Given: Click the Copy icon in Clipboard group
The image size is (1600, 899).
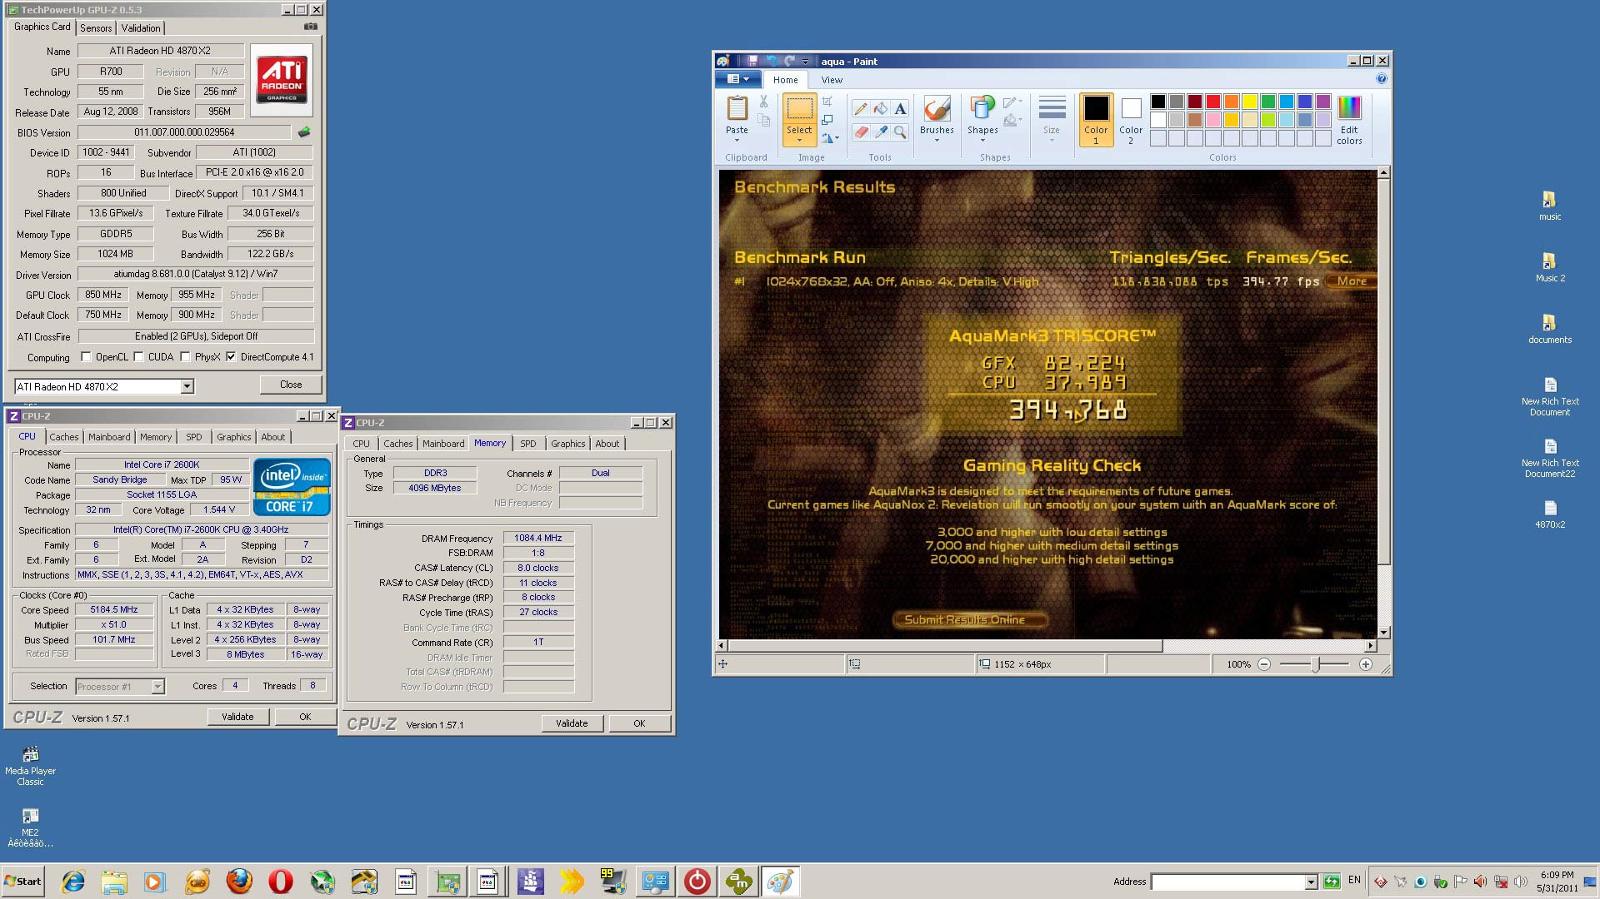Looking at the screenshot, I should click(x=764, y=121).
